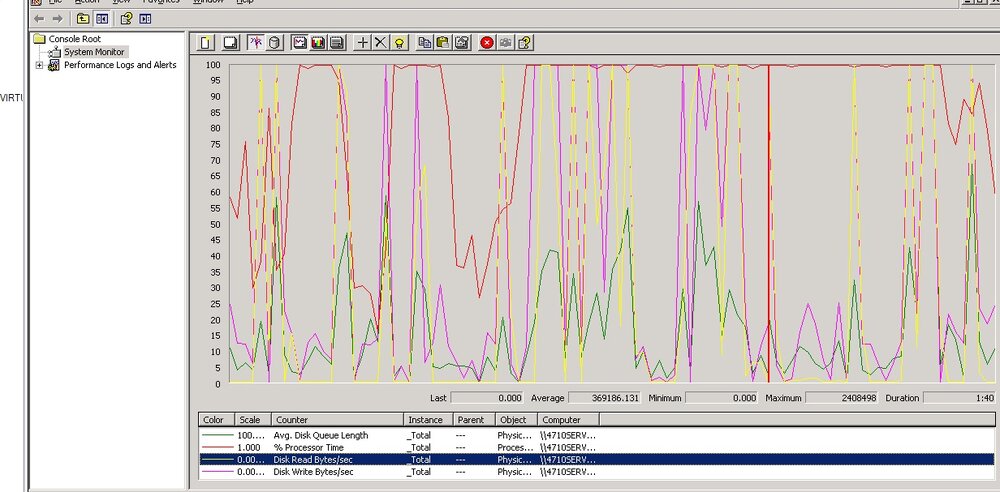Screen dimensions: 1000x492
Task: Click the Scale column header
Action: coord(253,420)
